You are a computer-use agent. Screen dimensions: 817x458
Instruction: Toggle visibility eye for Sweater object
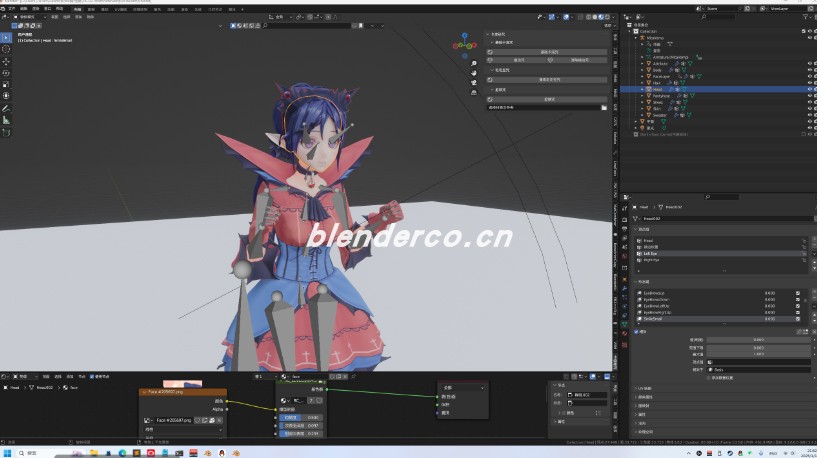(809, 115)
